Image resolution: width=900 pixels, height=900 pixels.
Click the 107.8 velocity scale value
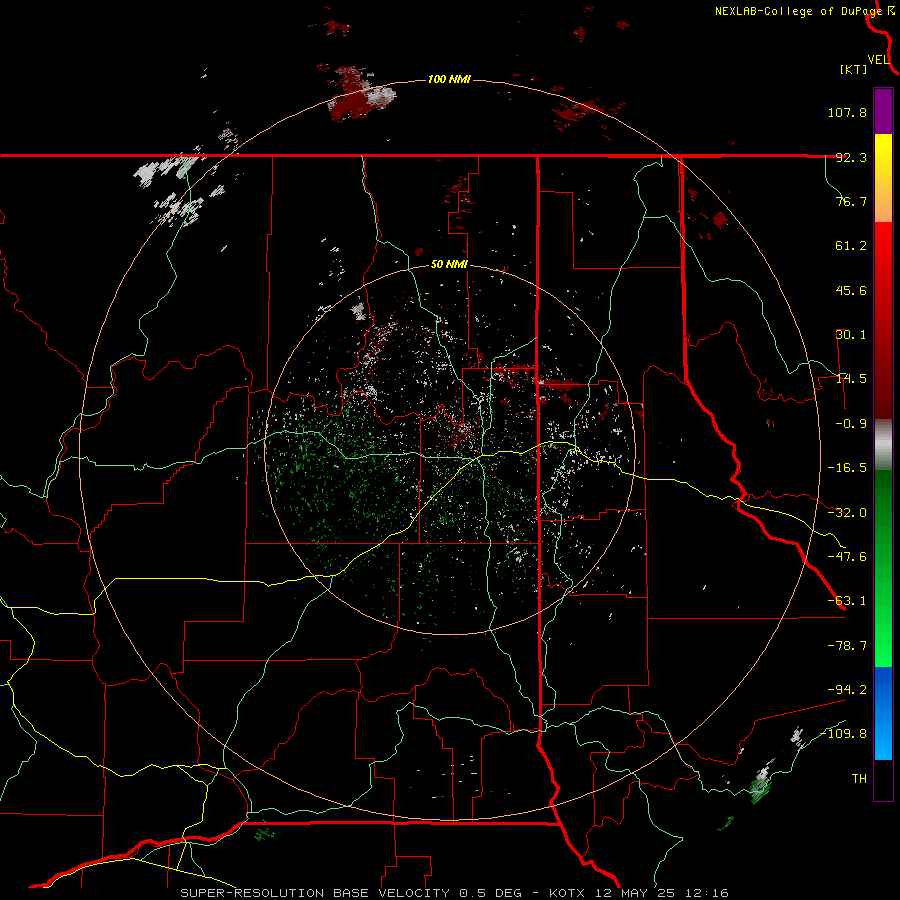click(847, 112)
